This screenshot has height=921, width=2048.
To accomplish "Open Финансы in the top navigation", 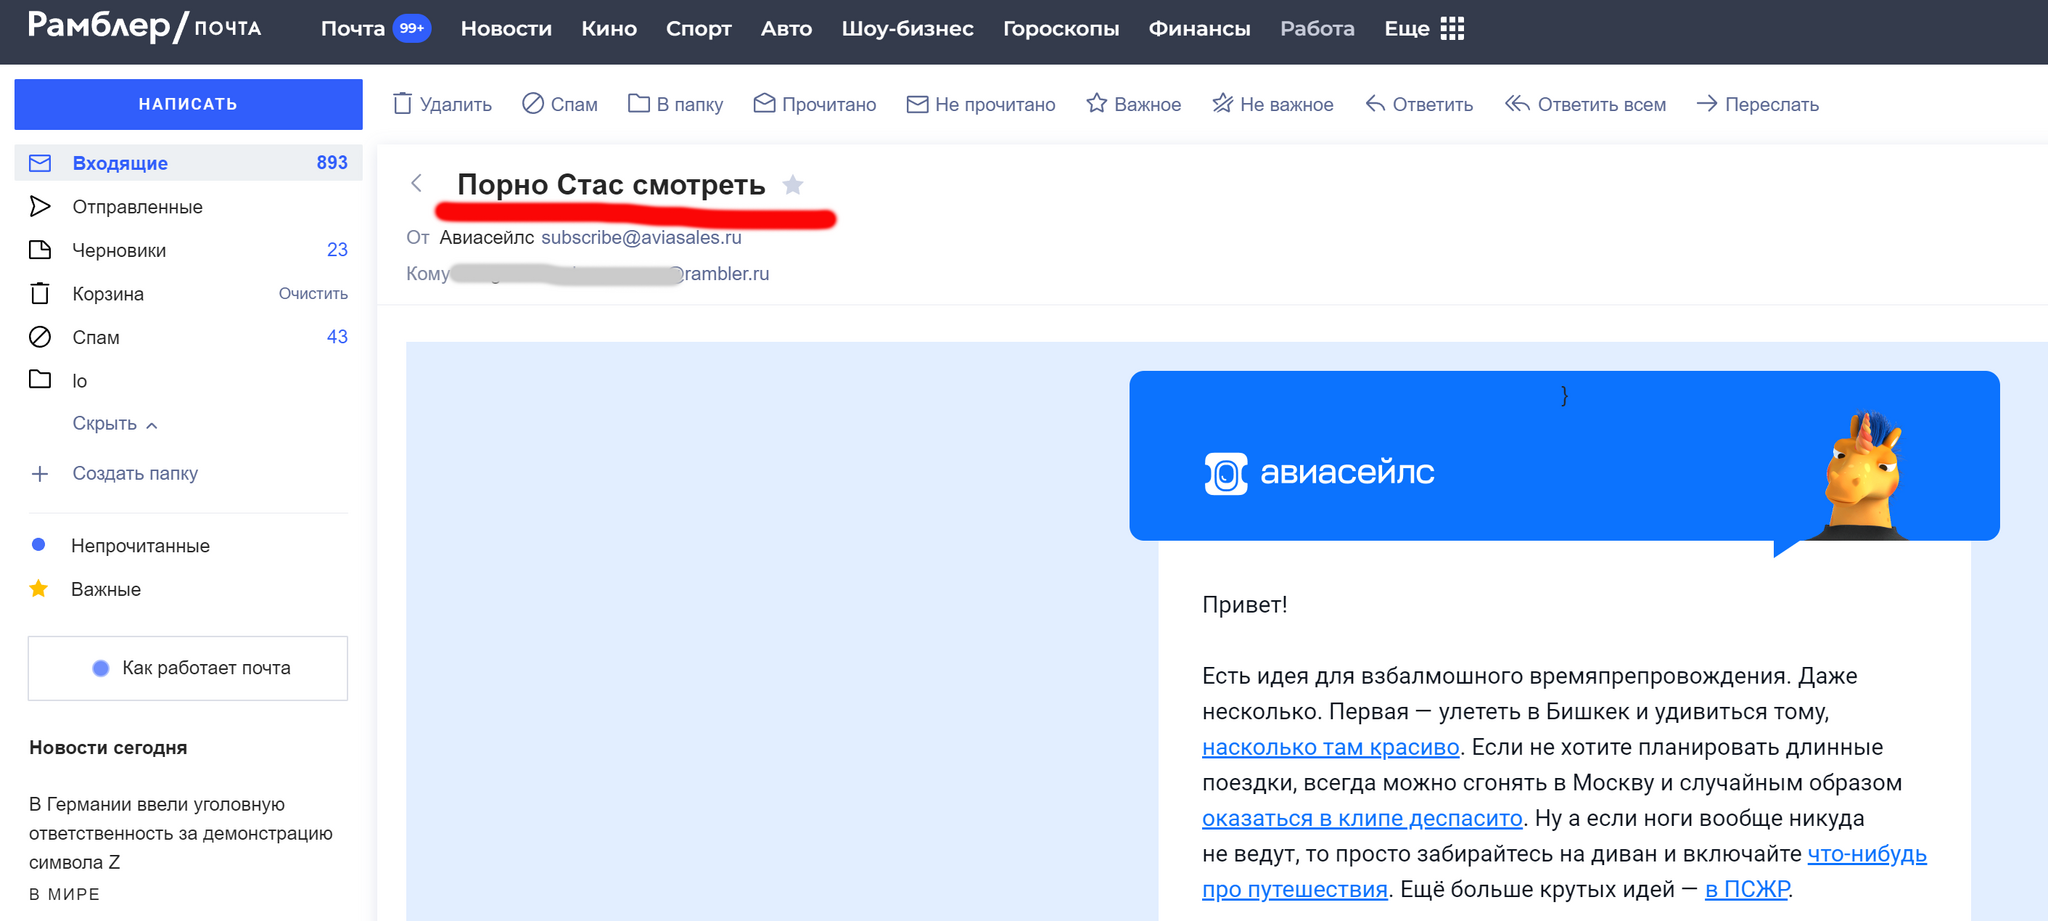I will point(1199,29).
